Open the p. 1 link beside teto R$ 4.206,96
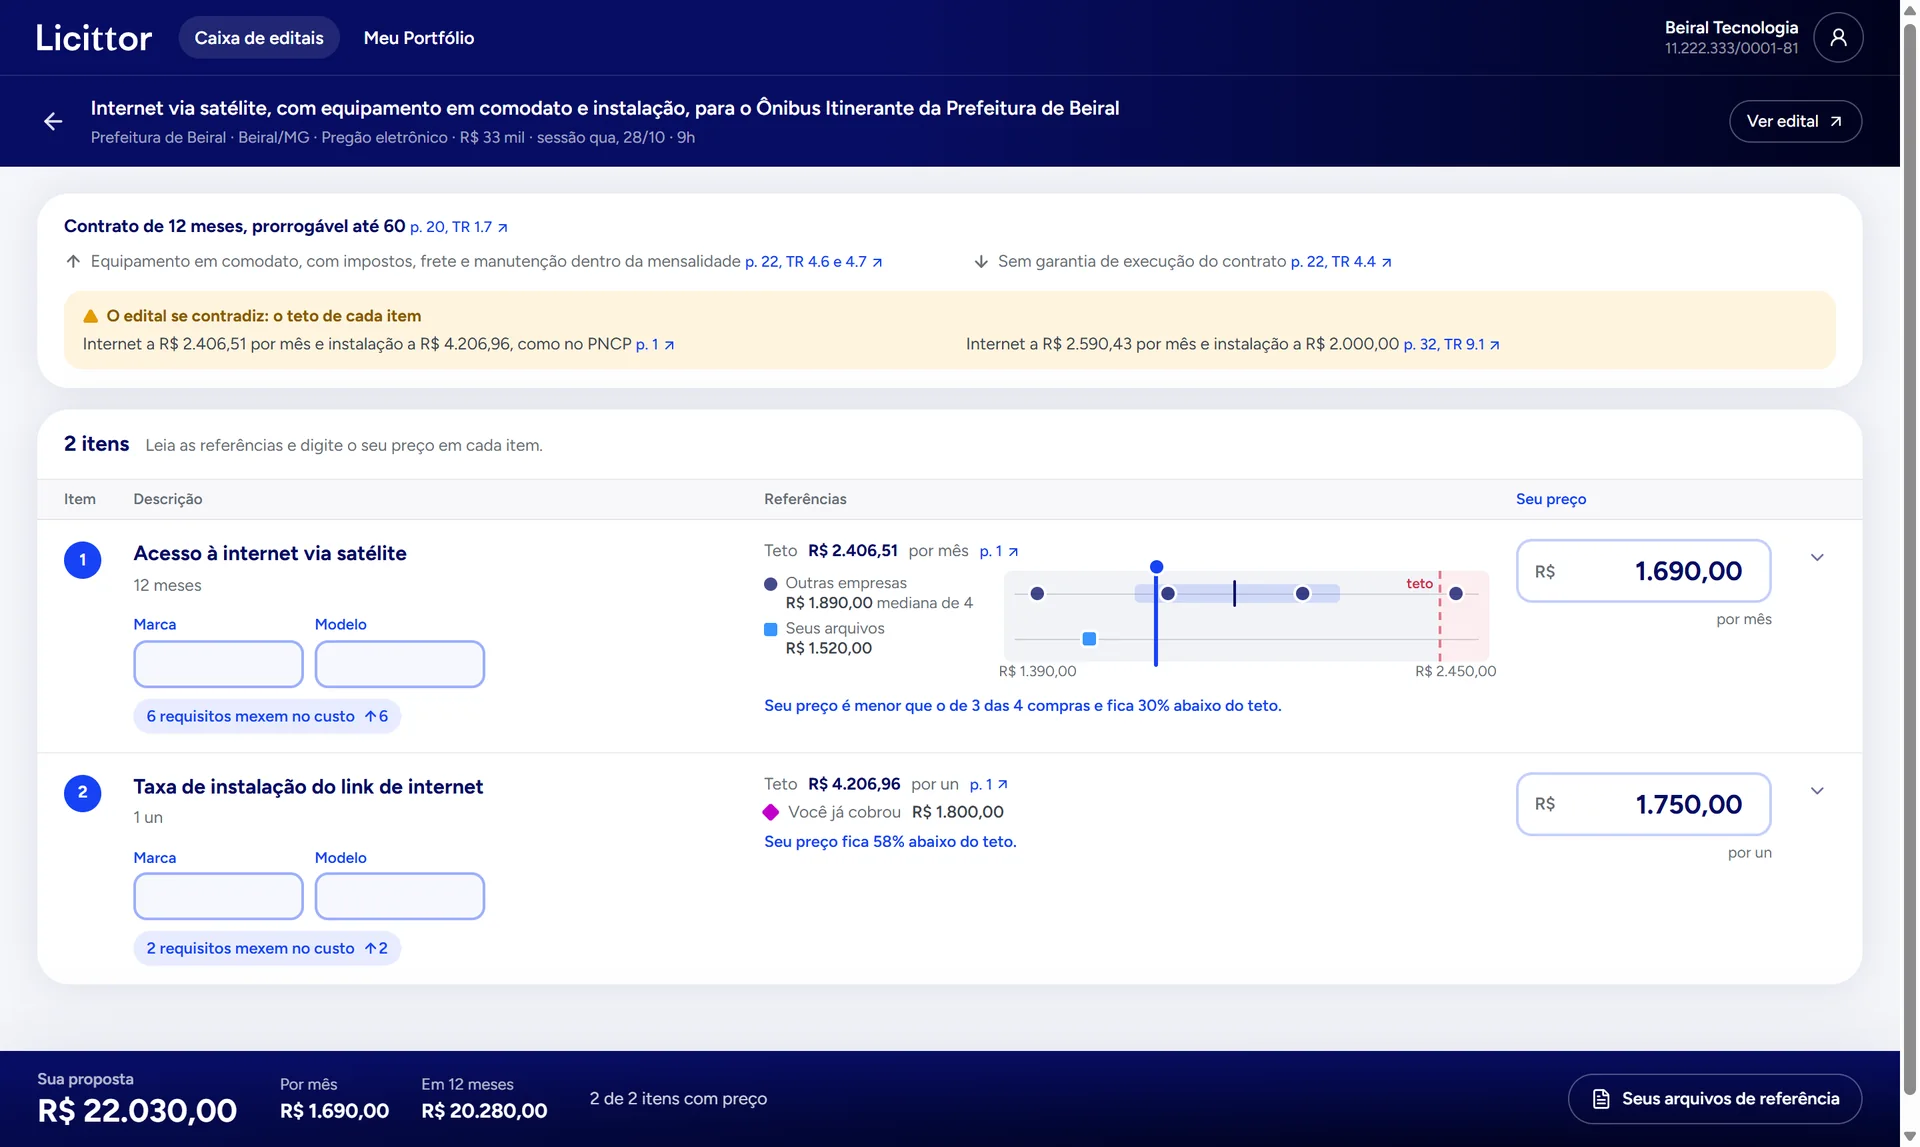 click(x=989, y=784)
